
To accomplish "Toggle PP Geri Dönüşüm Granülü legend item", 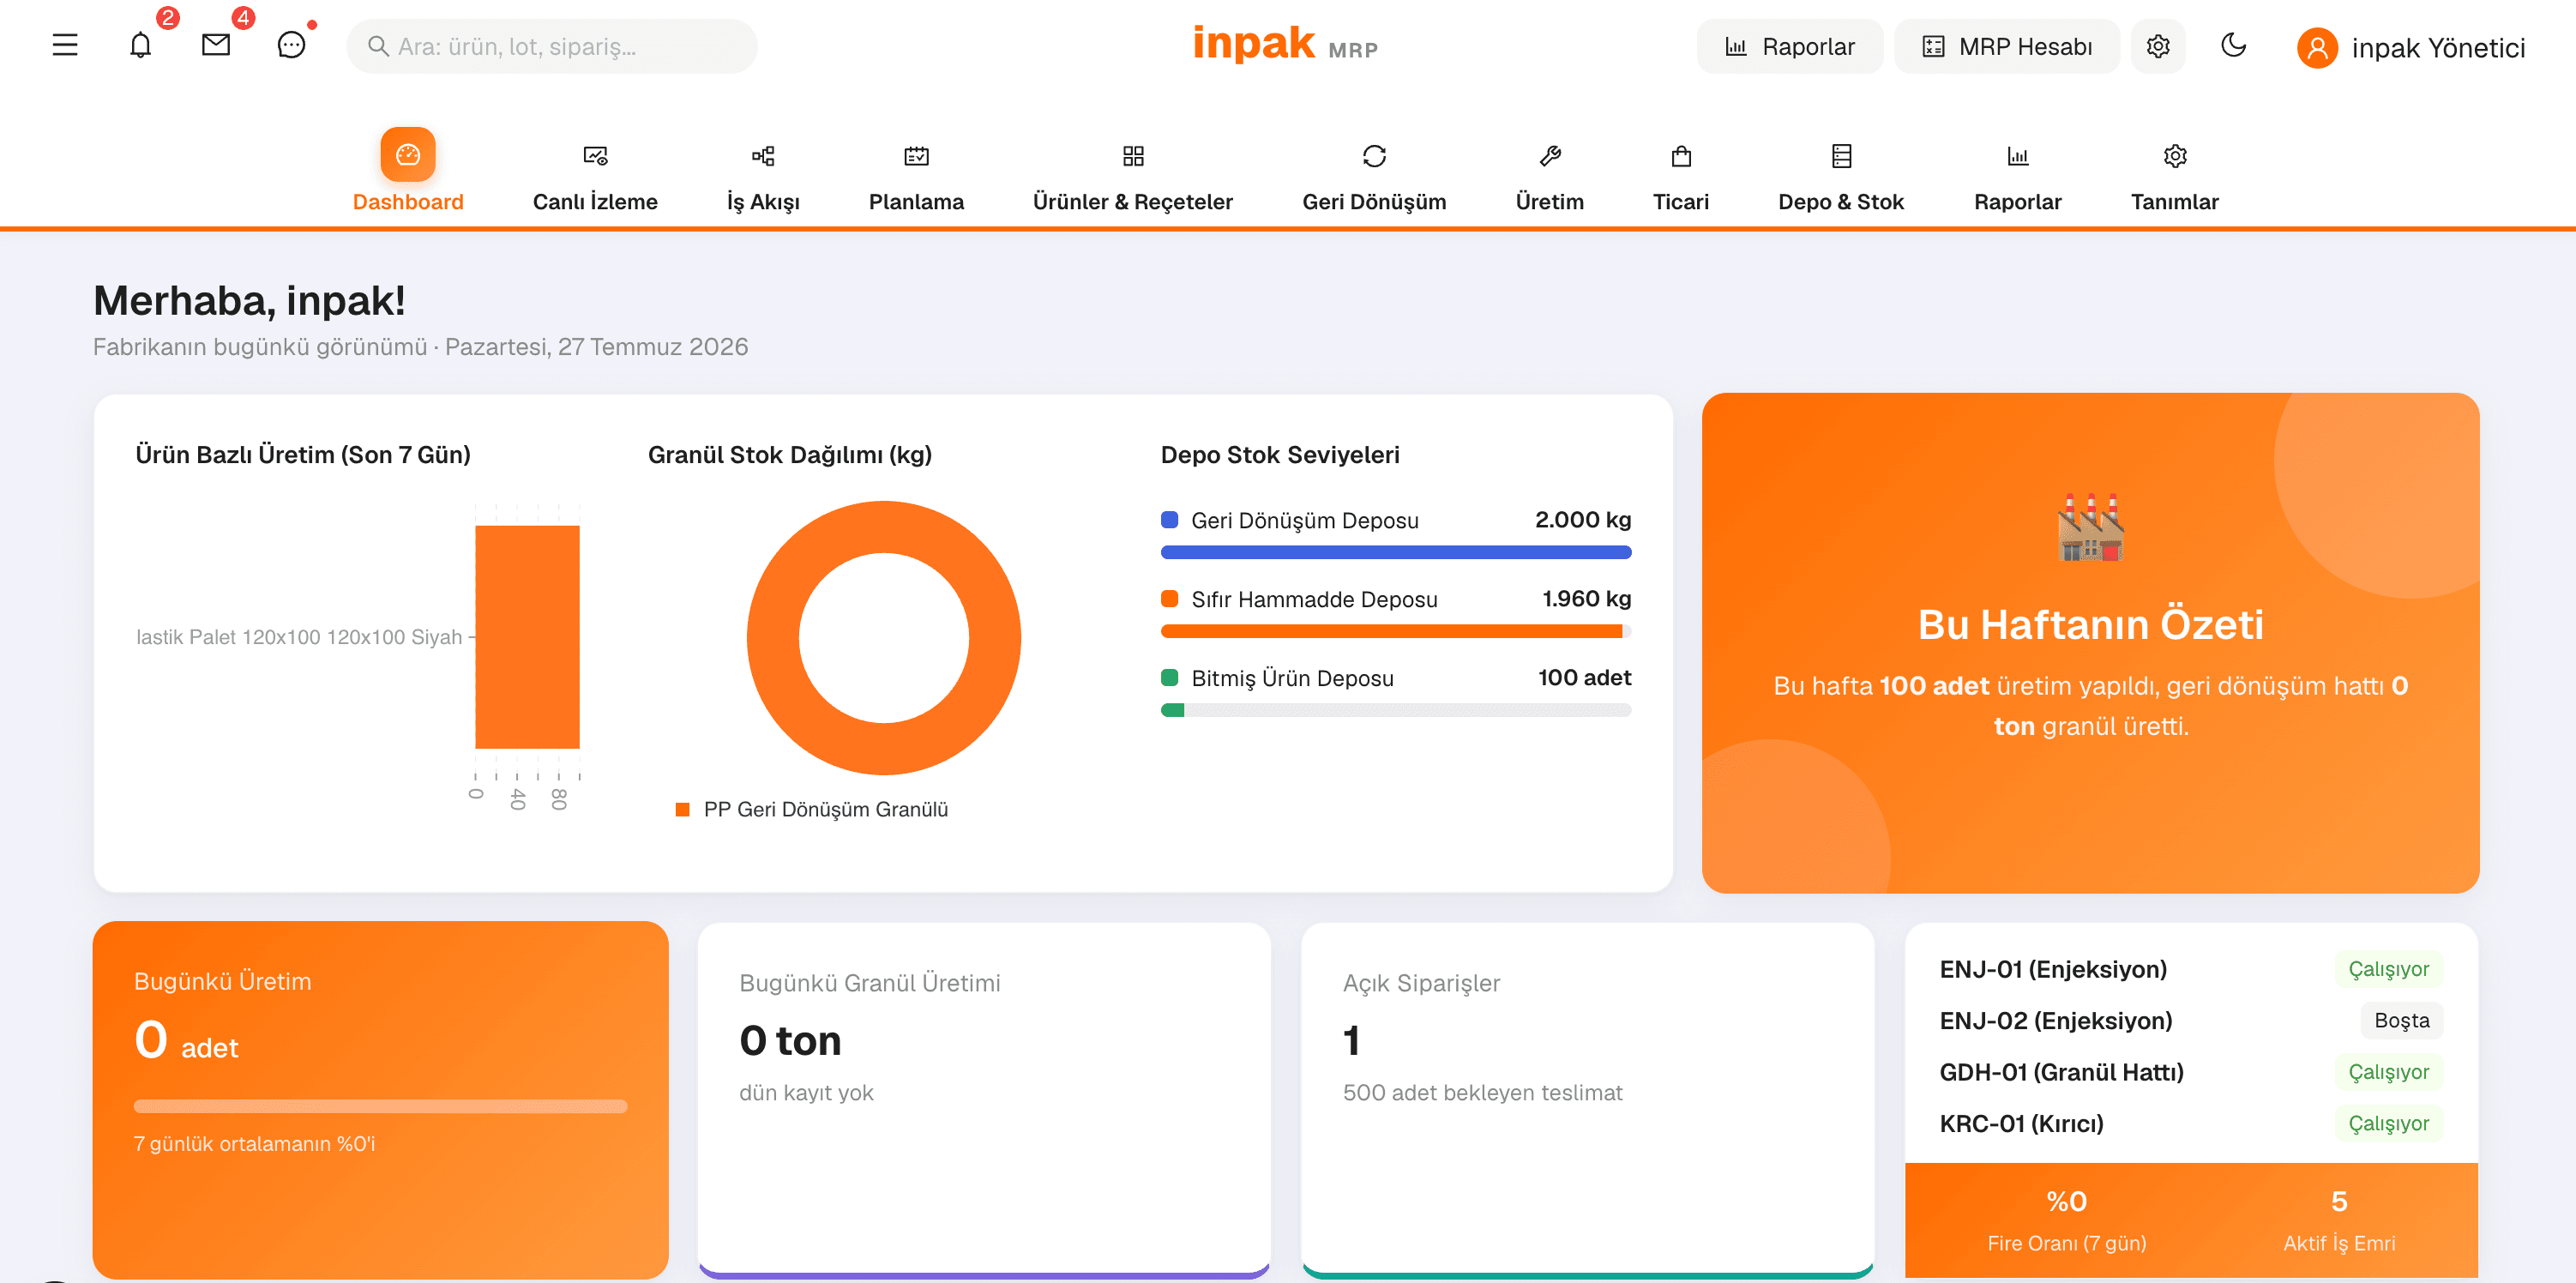I will pyautogui.click(x=812, y=809).
